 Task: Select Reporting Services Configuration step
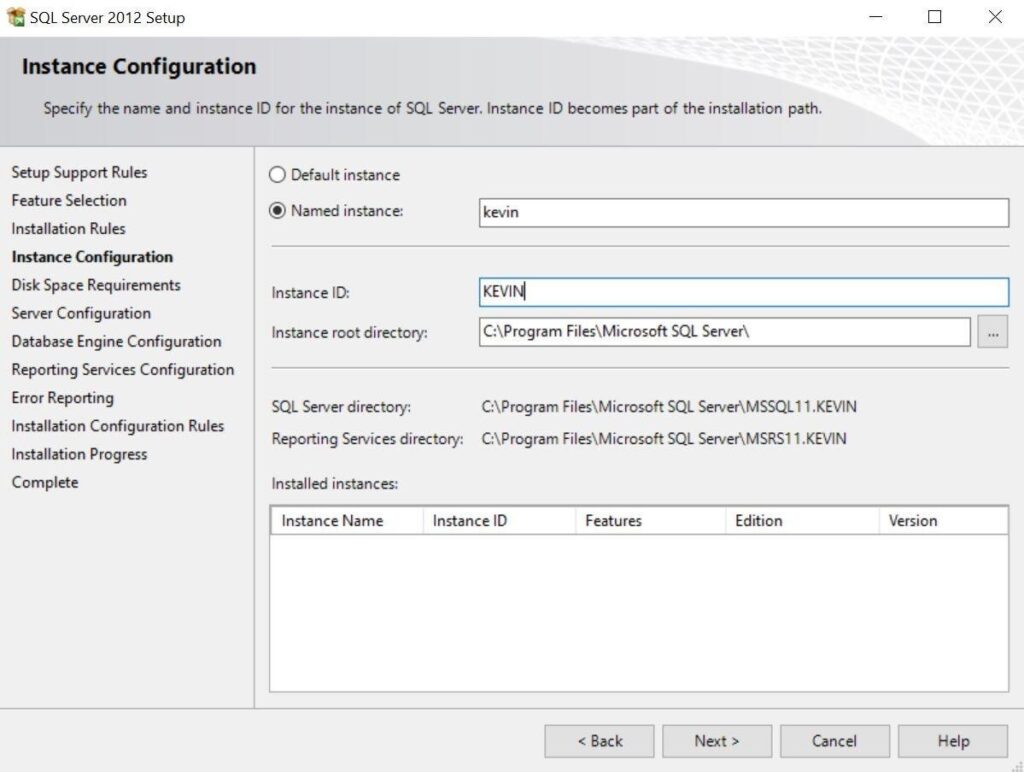tap(123, 369)
